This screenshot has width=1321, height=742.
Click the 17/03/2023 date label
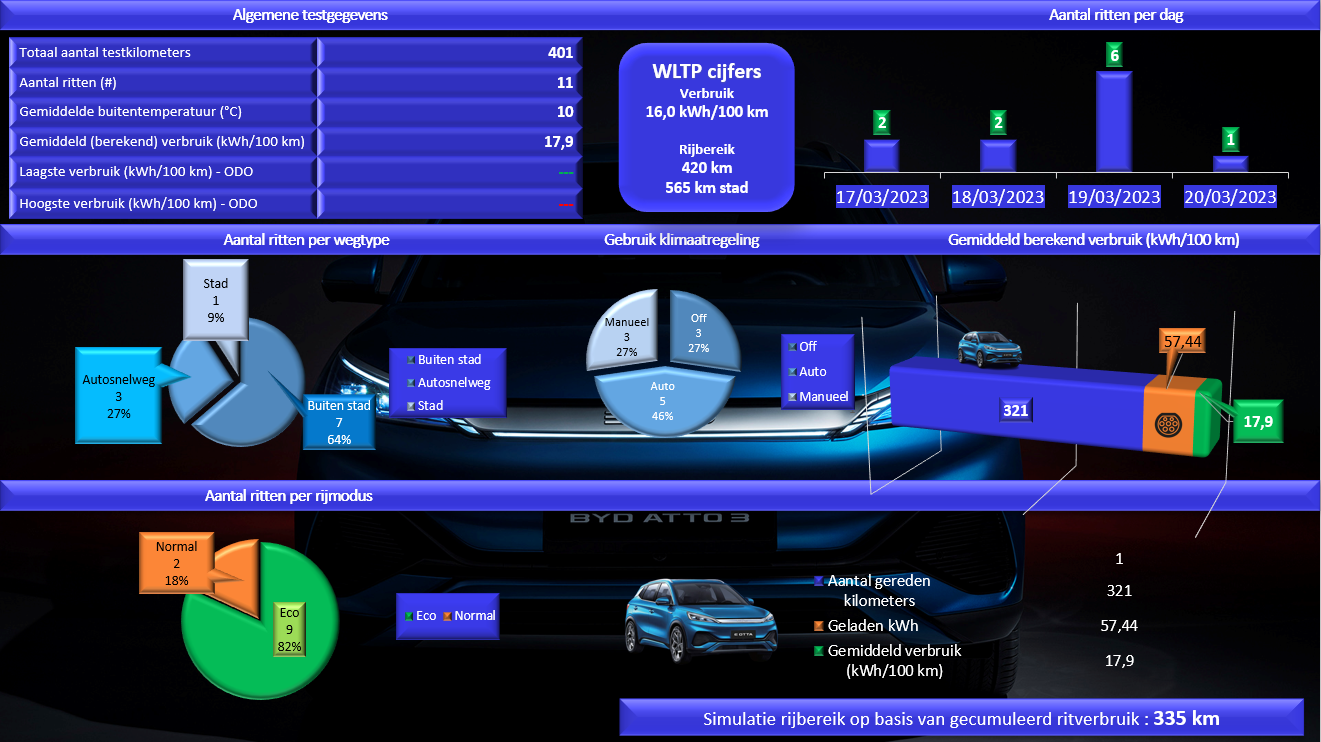(882, 196)
